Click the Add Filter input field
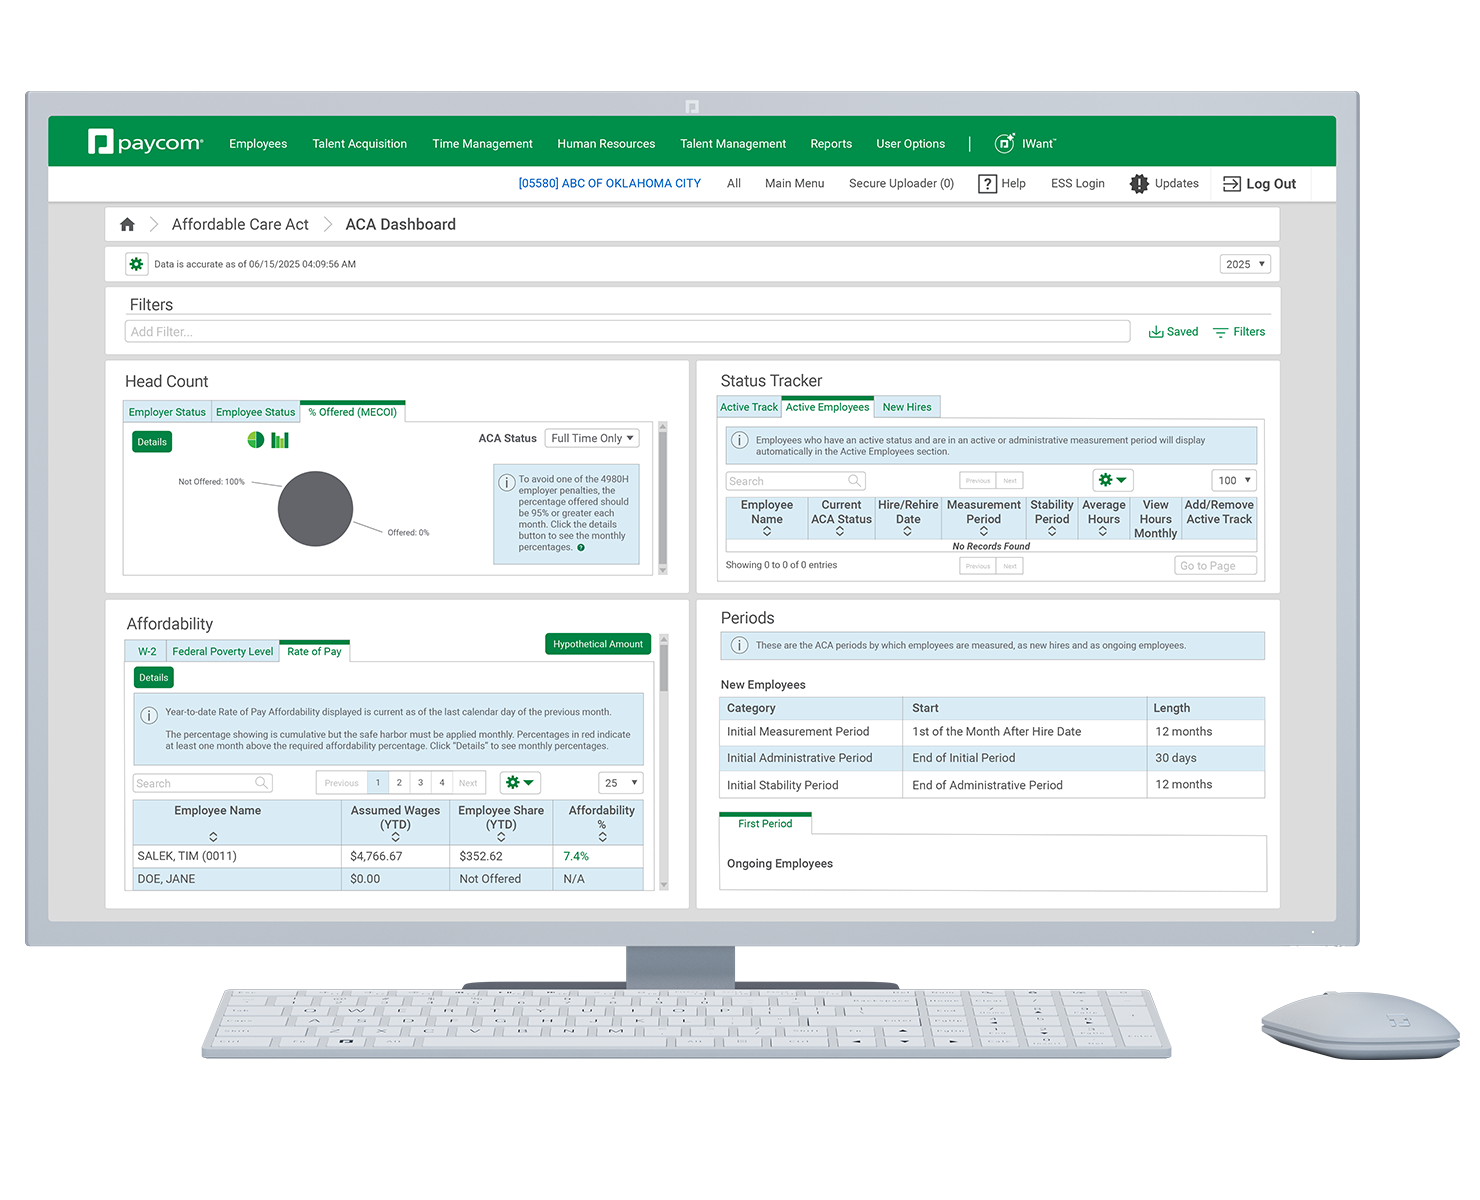Viewport: 1480px width, 1200px height. pos(627,332)
